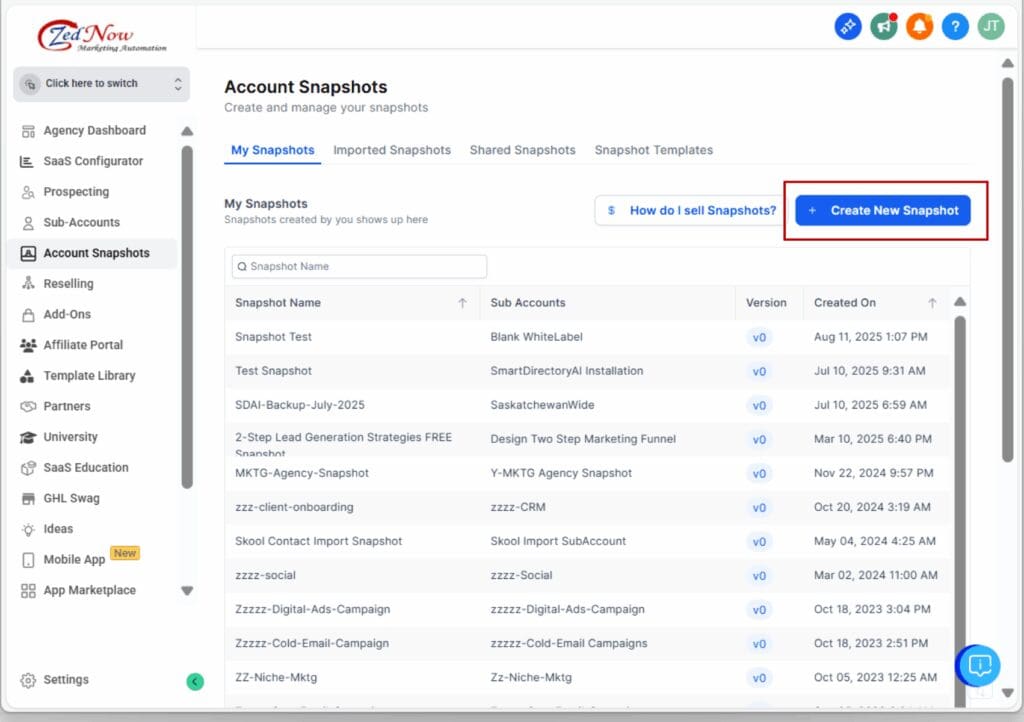Open the Template Library
The height and width of the screenshot is (722, 1024).
coord(95,375)
